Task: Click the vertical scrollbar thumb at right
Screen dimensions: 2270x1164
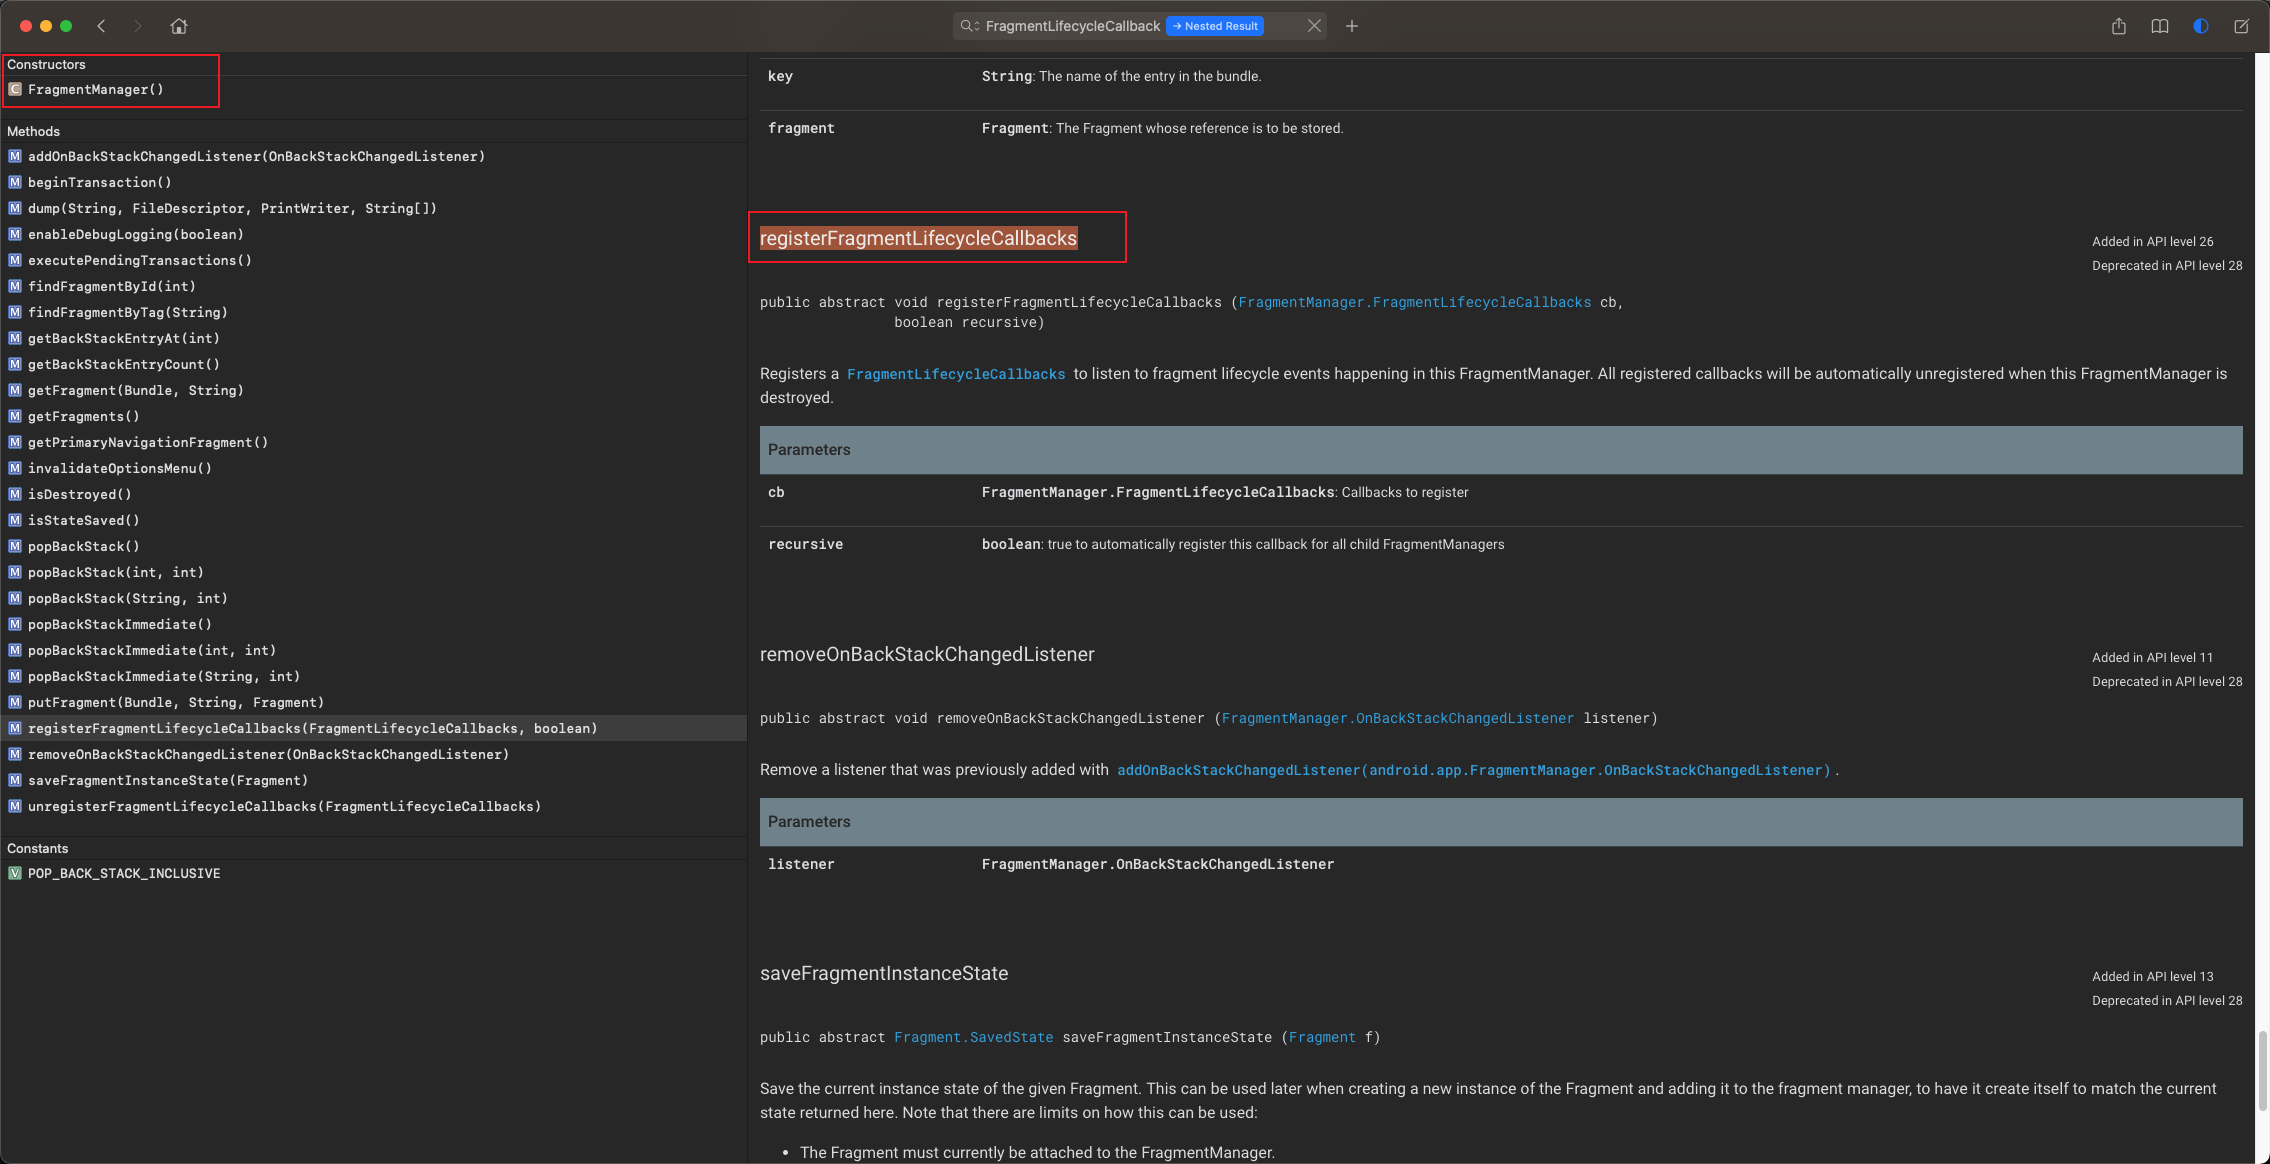Action: pyautogui.click(x=2262, y=1070)
